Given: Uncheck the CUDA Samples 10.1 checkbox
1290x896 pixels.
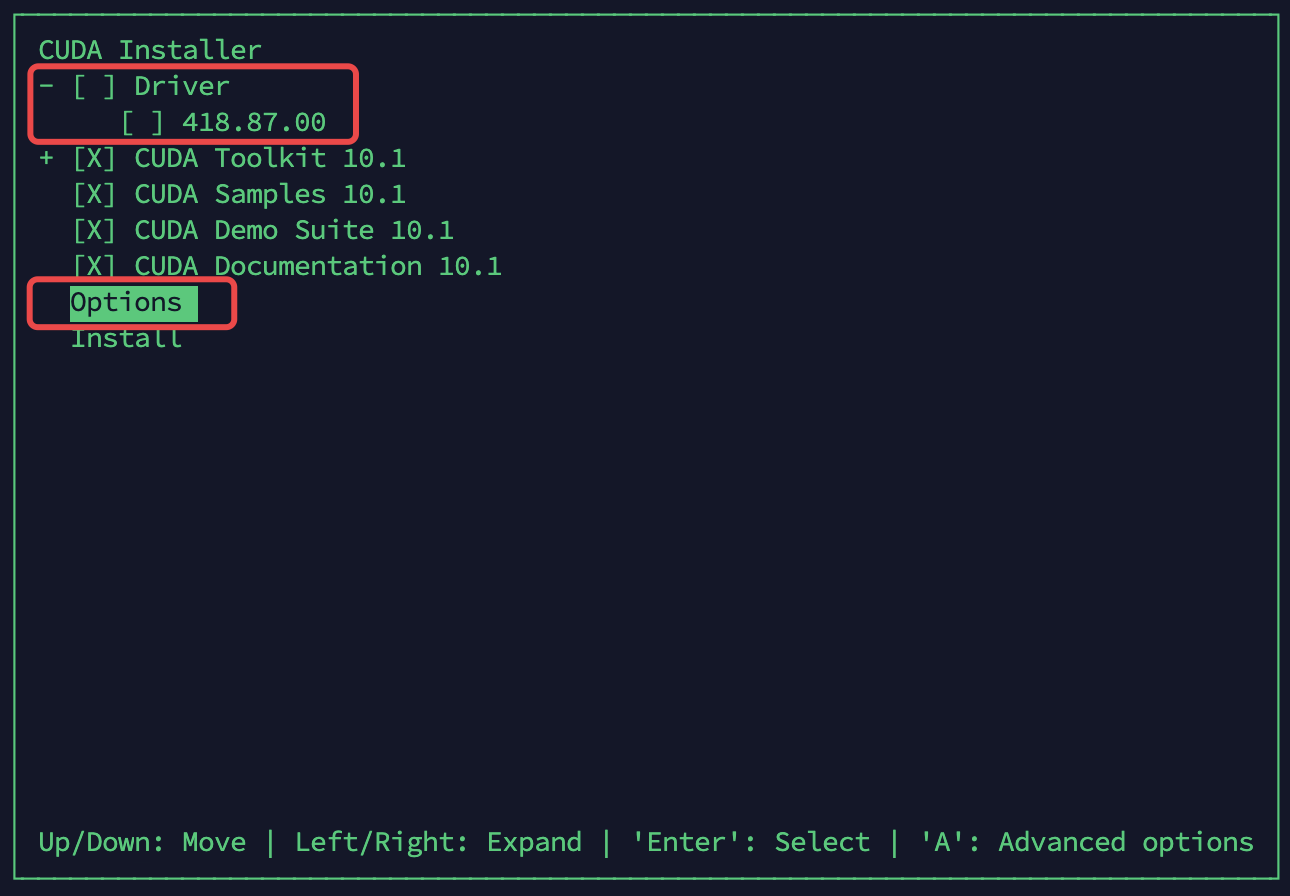Looking at the screenshot, I should 94,194.
